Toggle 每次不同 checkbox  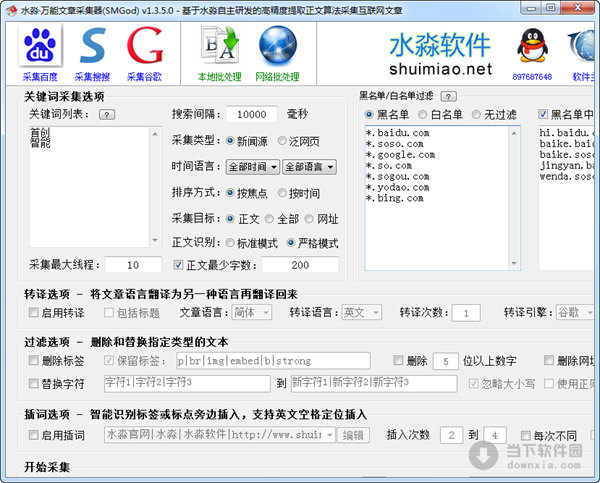click(526, 435)
